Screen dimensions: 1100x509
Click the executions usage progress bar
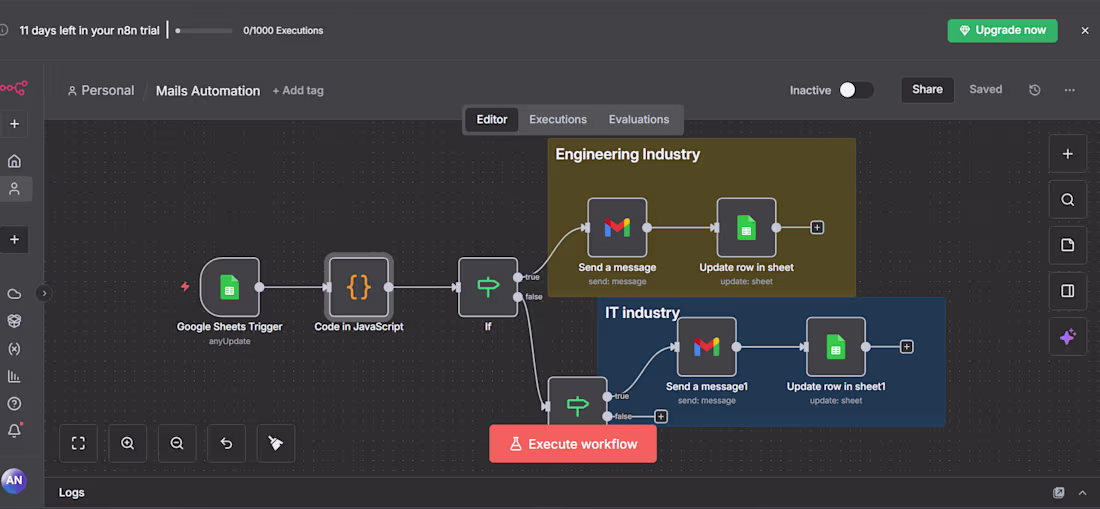tap(204, 31)
